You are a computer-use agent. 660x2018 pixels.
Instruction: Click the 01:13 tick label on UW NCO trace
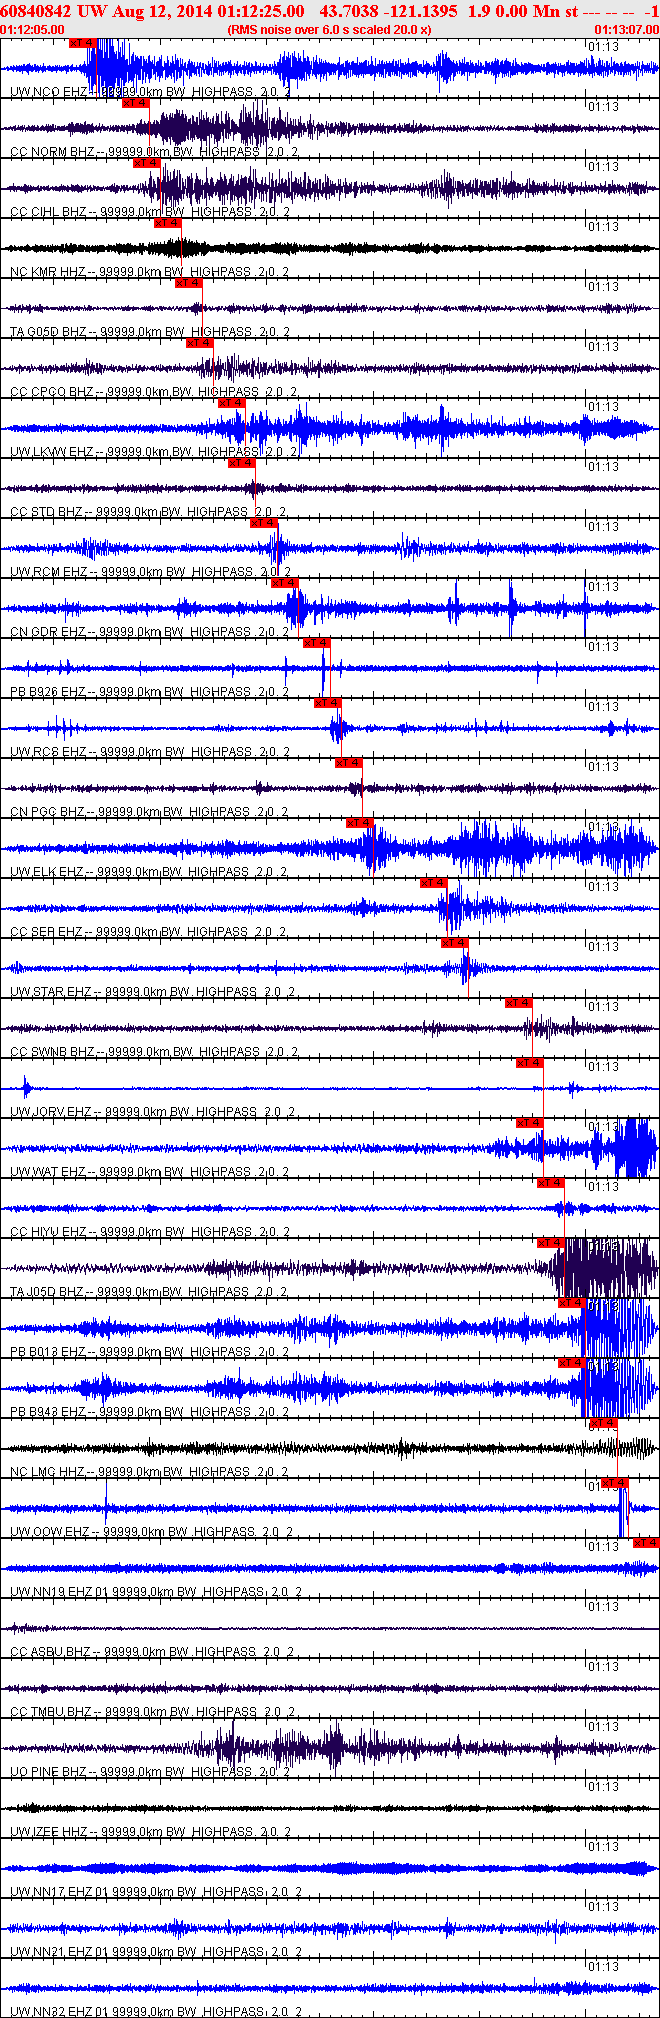click(603, 47)
